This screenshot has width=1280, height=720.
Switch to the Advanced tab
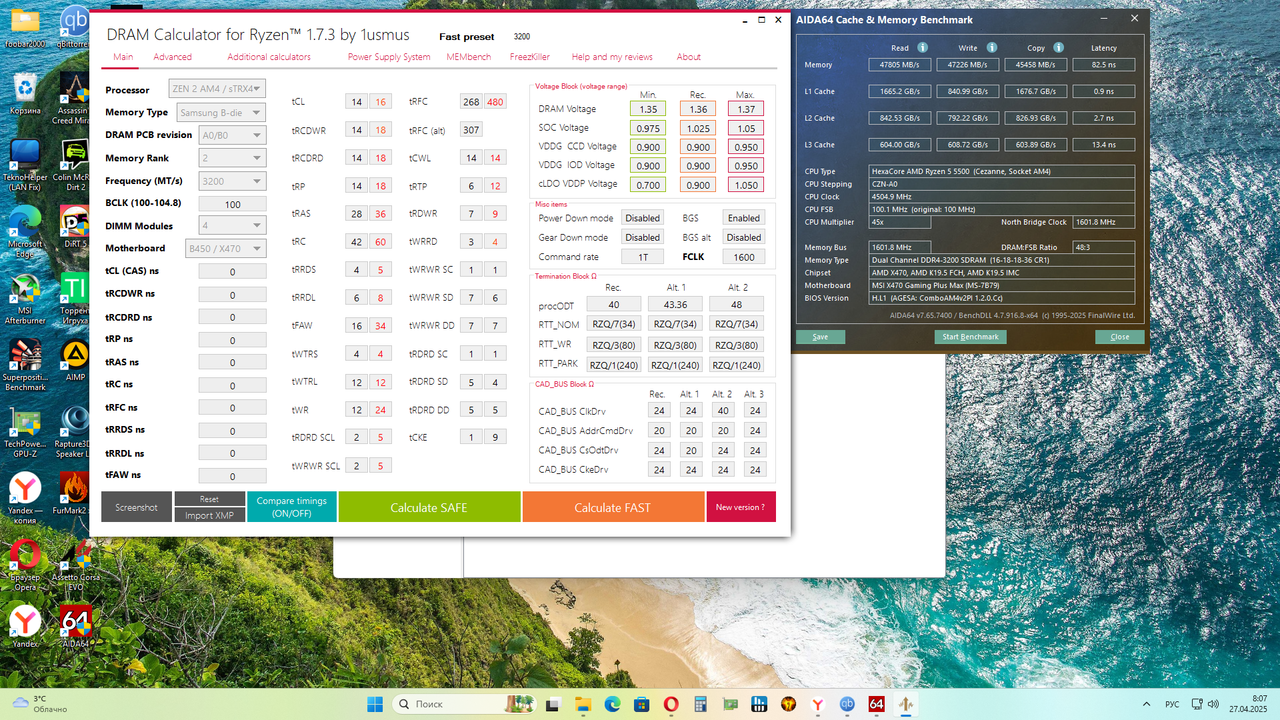pos(172,57)
